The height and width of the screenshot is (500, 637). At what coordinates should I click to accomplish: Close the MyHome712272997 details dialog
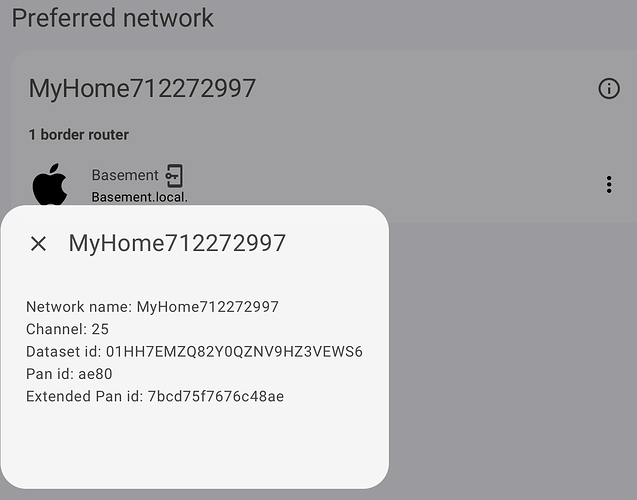tap(38, 243)
